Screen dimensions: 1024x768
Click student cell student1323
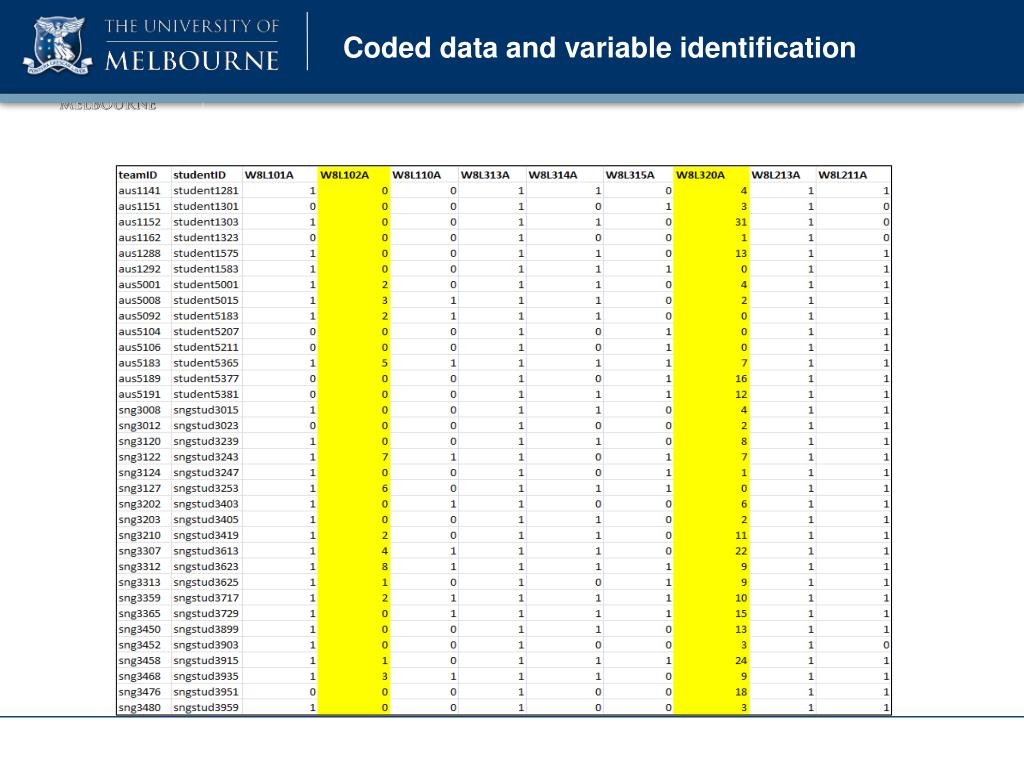click(206, 238)
